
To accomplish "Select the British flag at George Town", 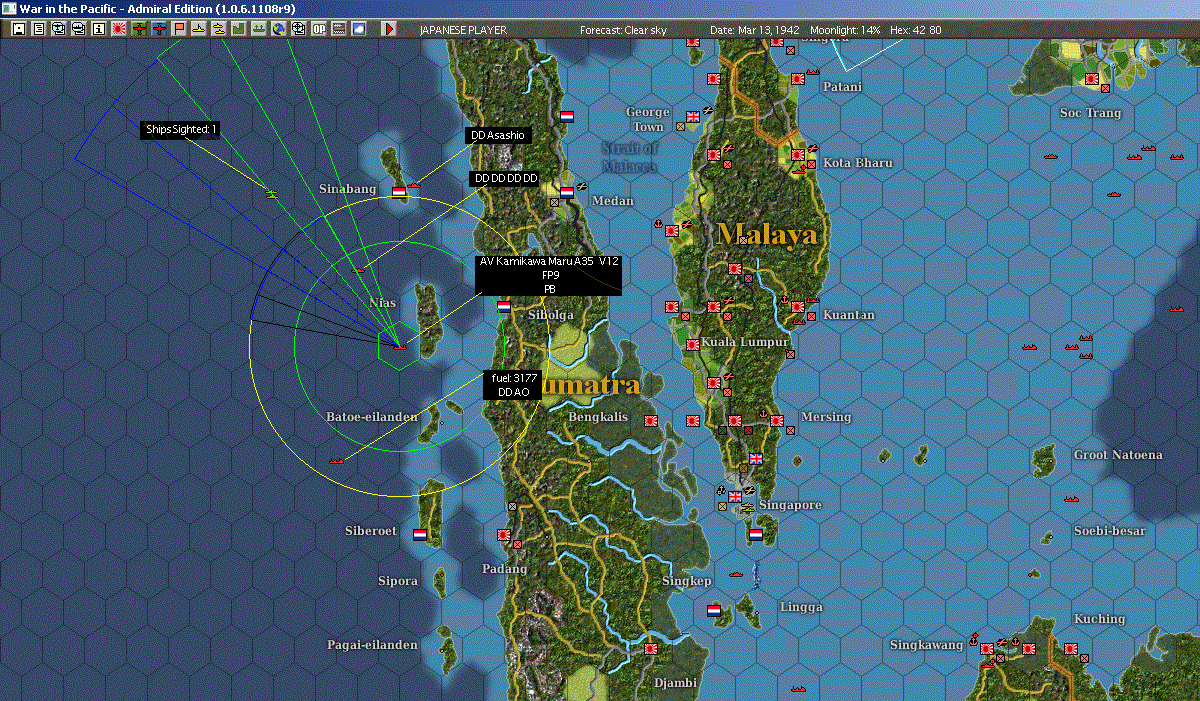I will point(693,116).
